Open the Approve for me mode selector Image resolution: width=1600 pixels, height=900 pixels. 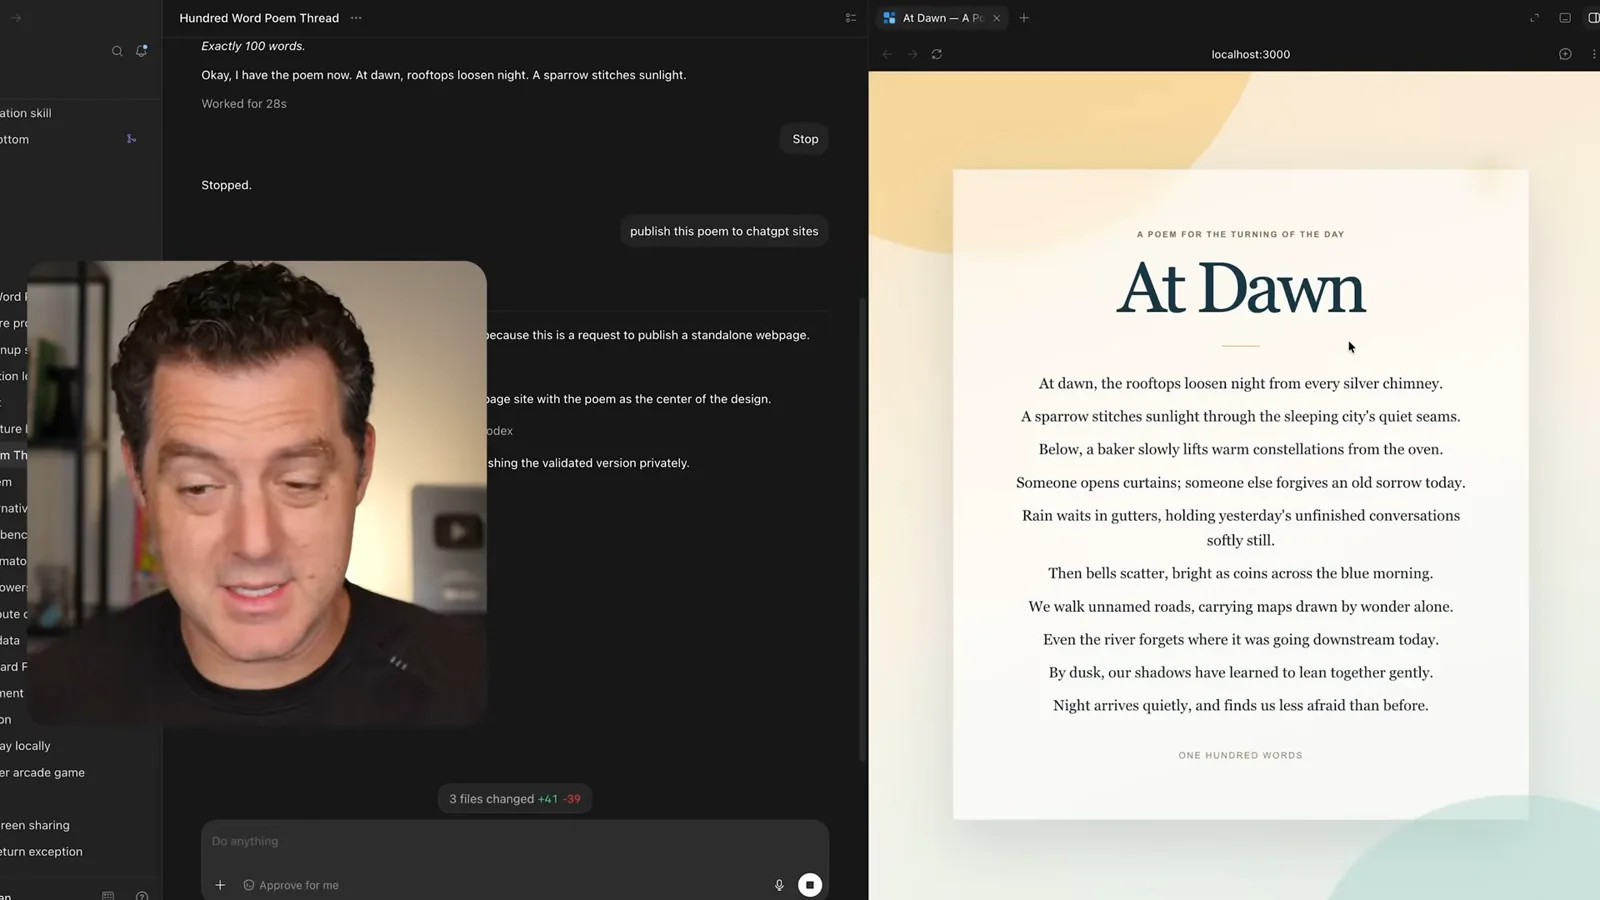point(291,885)
